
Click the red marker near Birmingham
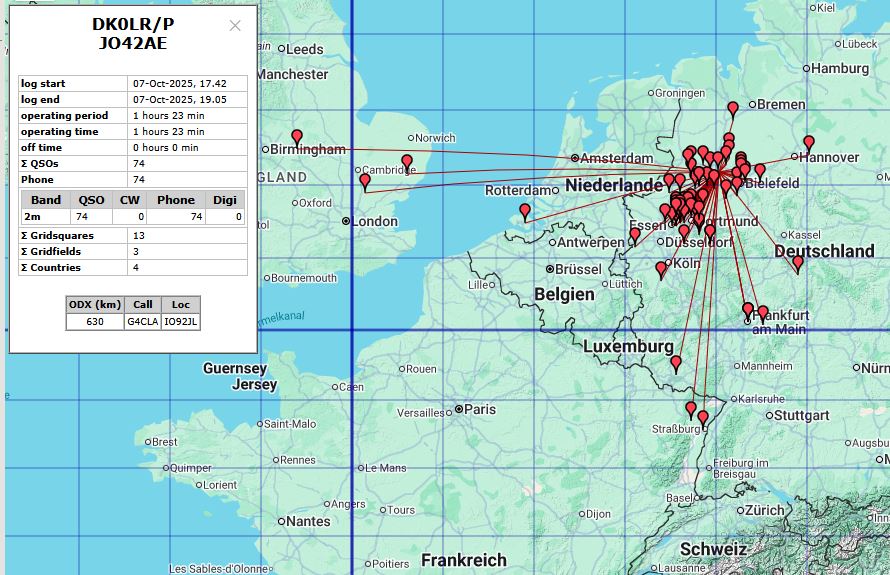297,137
